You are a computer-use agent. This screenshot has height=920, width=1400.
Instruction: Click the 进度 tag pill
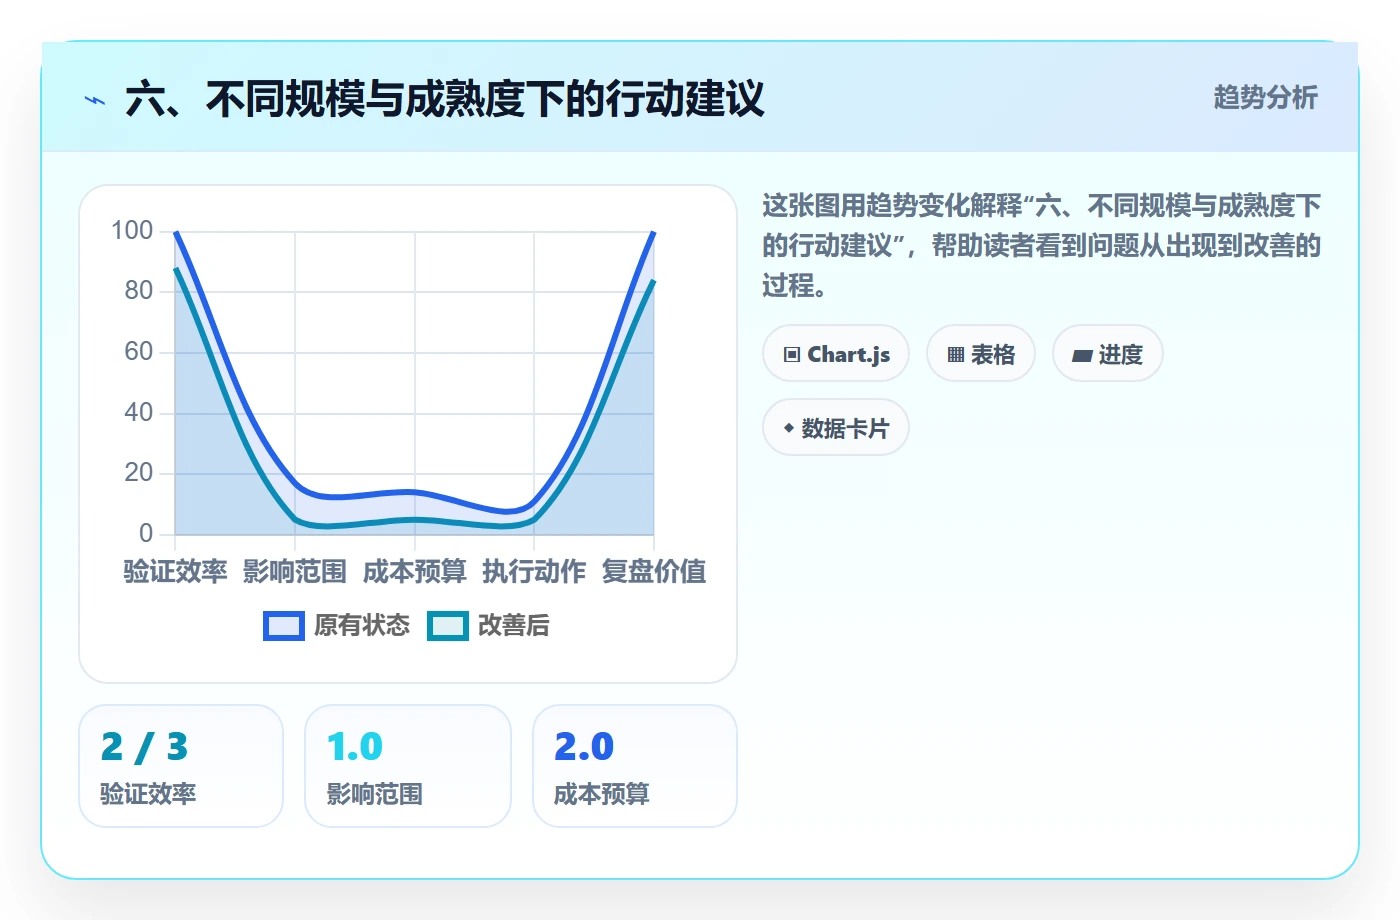1108,353
